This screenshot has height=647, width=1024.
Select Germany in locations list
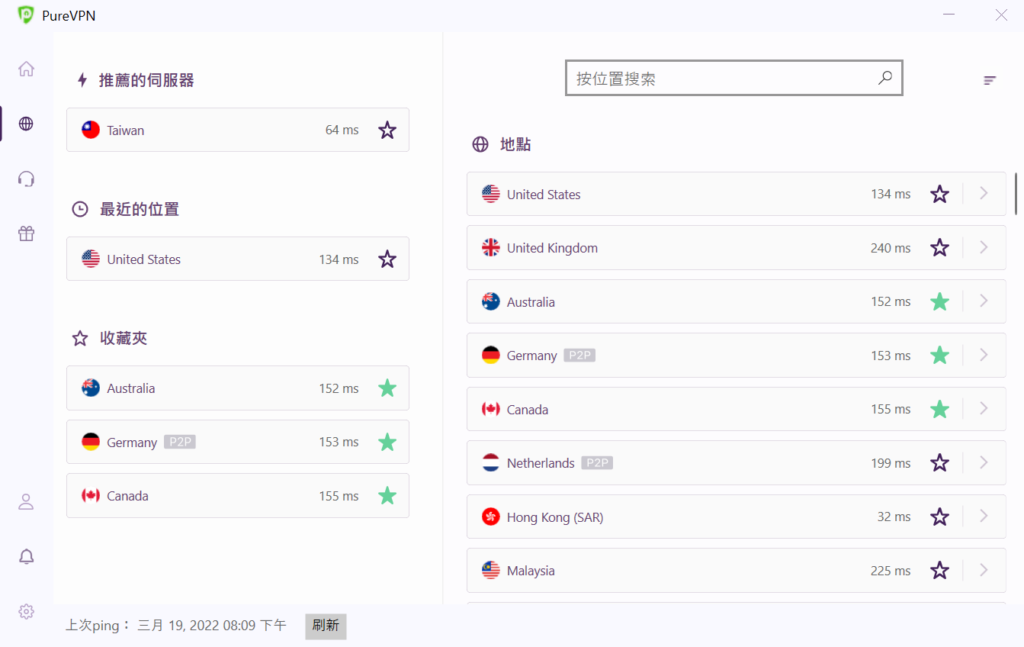tap(736, 355)
